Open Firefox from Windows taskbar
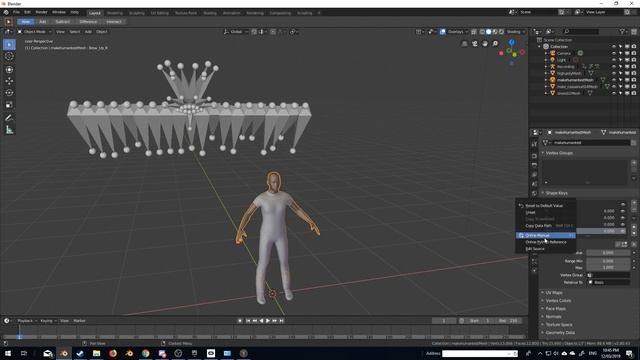640x360 pixels. point(113,353)
